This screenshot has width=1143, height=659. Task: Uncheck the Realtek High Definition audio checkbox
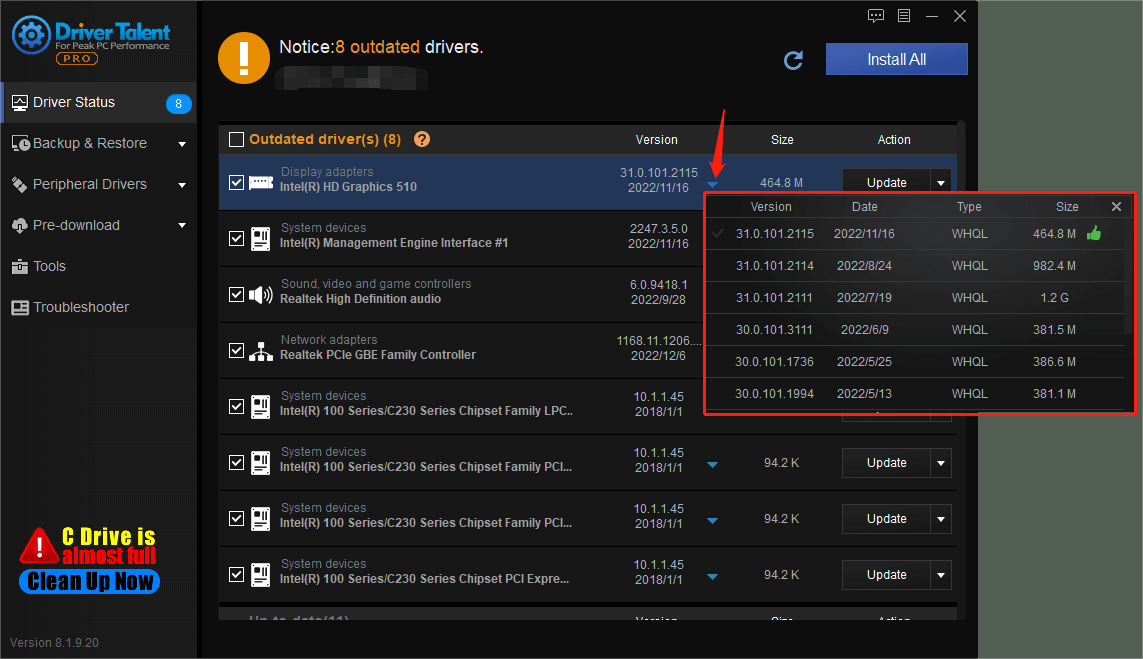click(236, 295)
